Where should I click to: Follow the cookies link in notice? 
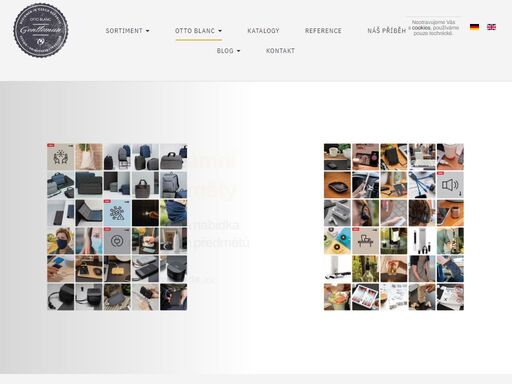tap(421, 28)
